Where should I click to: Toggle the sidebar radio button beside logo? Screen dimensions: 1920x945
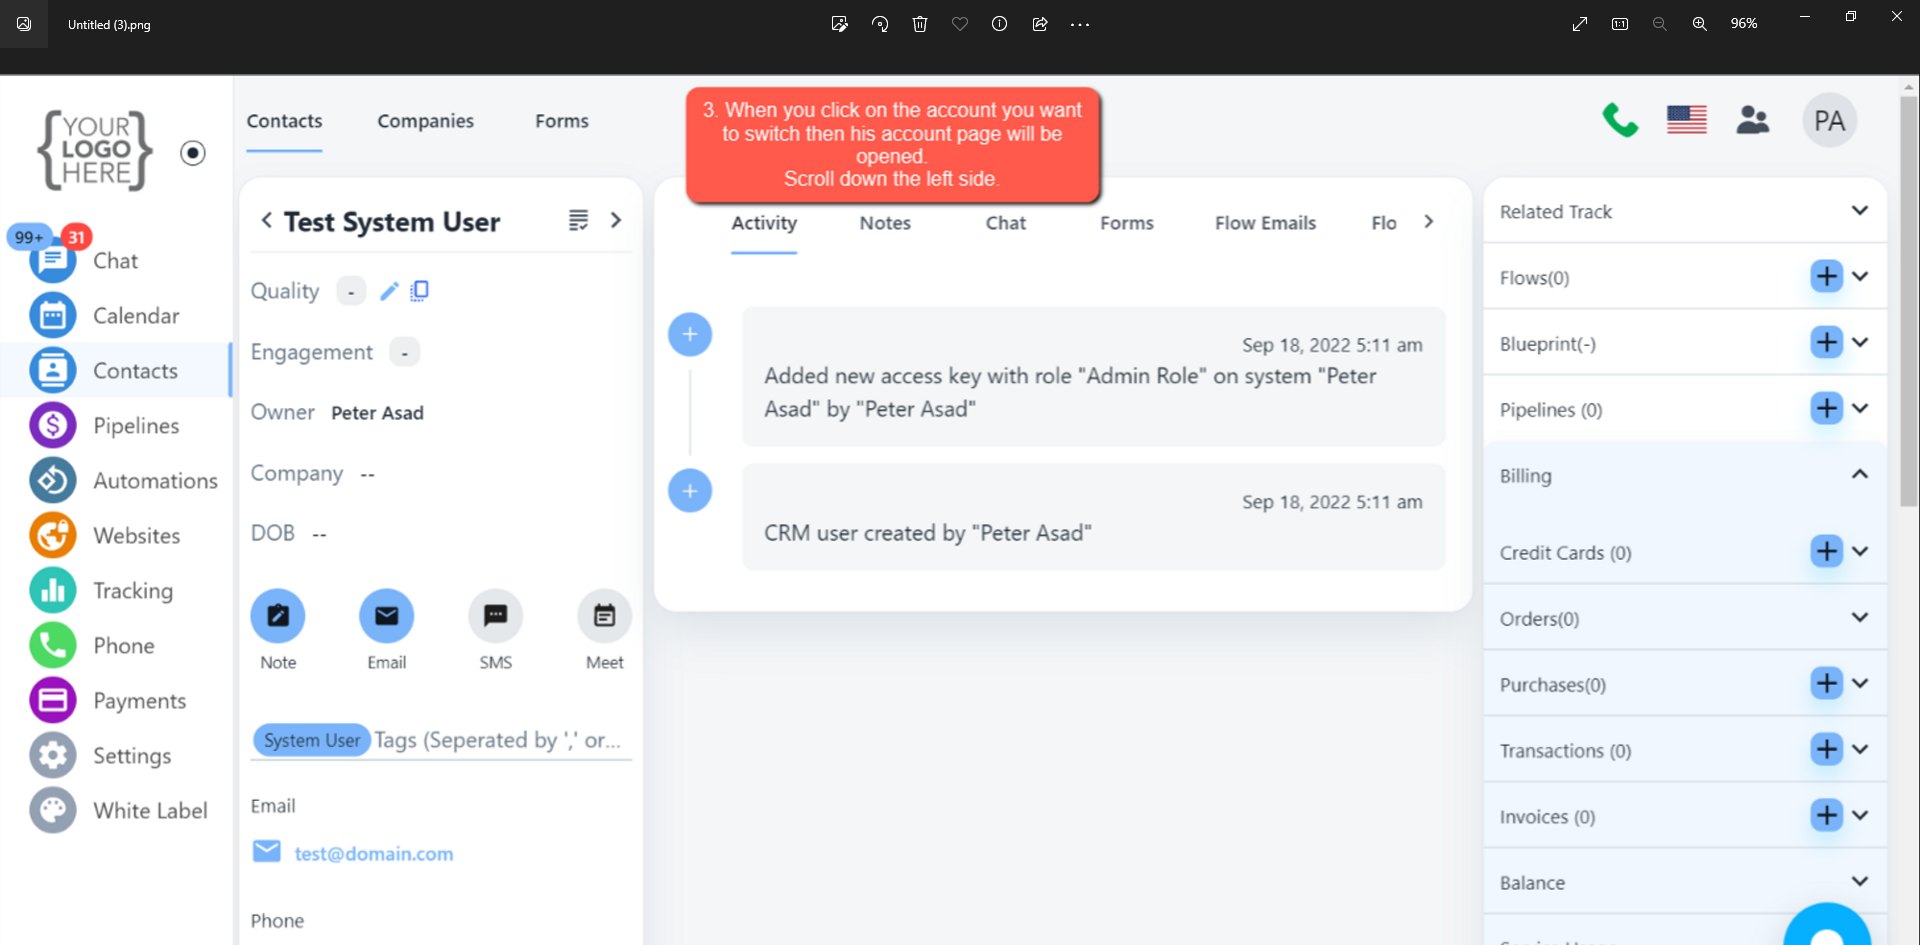coord(193,153)
